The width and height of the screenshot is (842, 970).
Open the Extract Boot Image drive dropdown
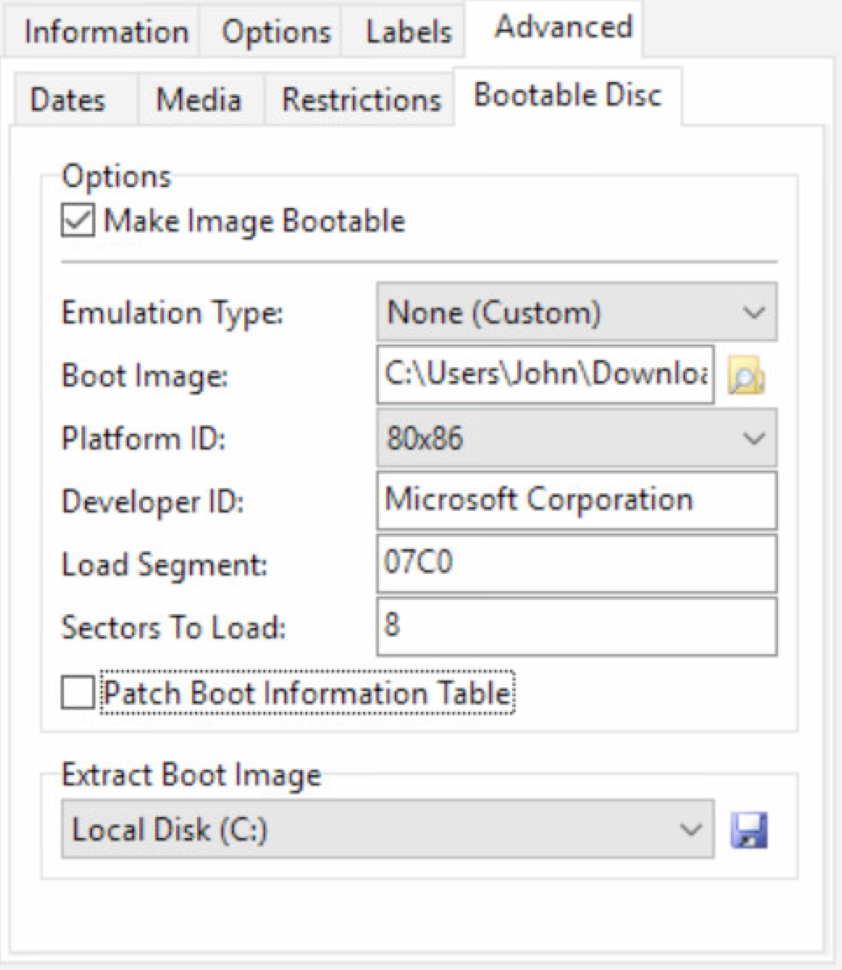[387, 830]
